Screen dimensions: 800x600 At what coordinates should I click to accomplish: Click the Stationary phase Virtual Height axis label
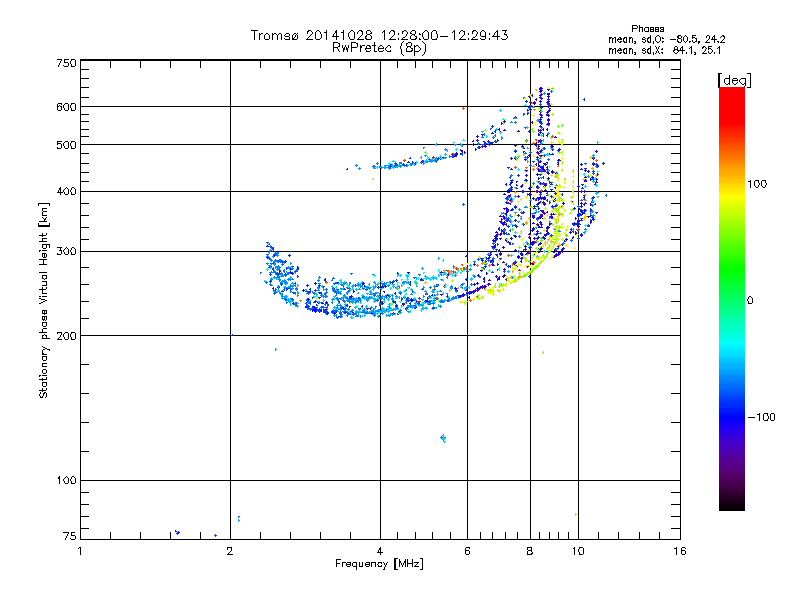tap(44, 300)
